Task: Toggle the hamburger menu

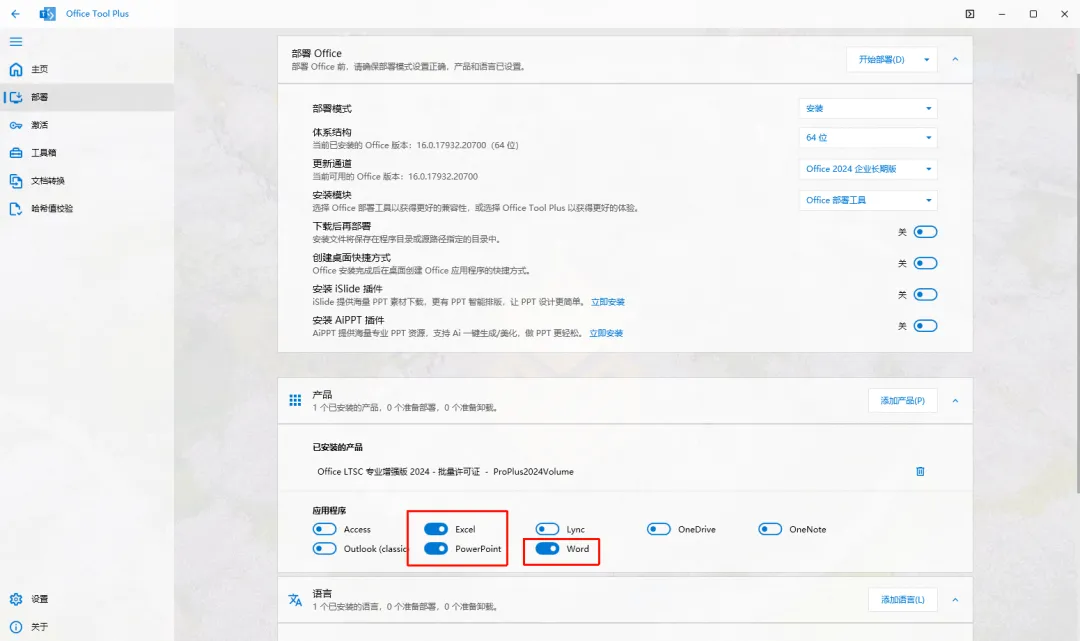Action: tap(16, 42)
